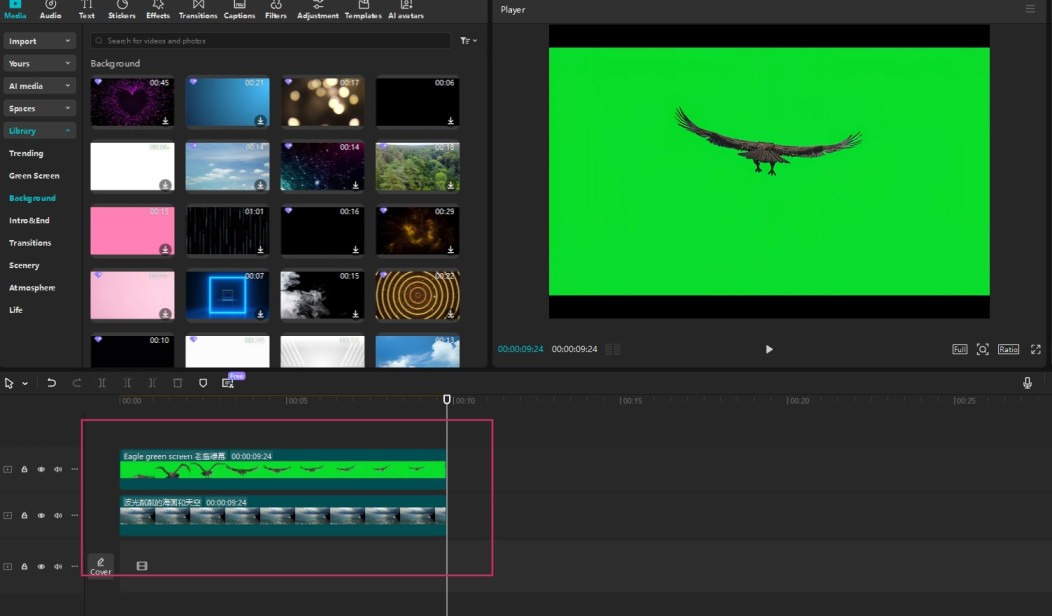The height and width of the screenshot is (616, 1052).
Task: Collapse the Library section
Action: (40, 131)
